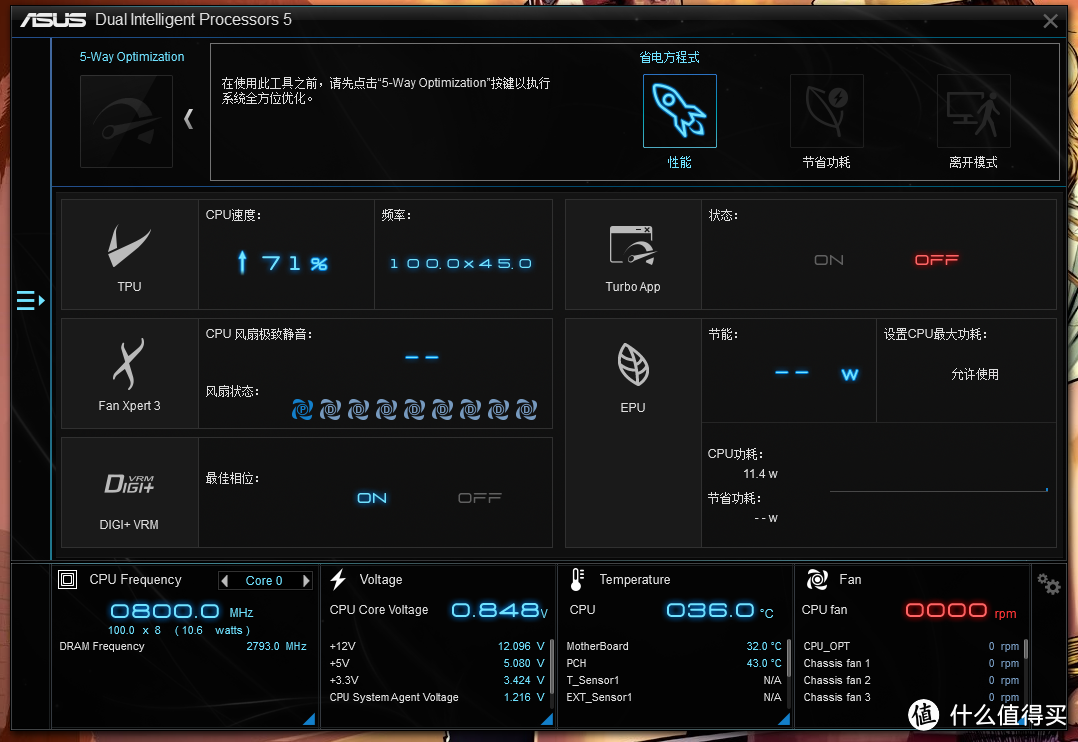Open the EPU leaf icon
The width and height of the screenshot is (1078, 742).
pos(633,364)
